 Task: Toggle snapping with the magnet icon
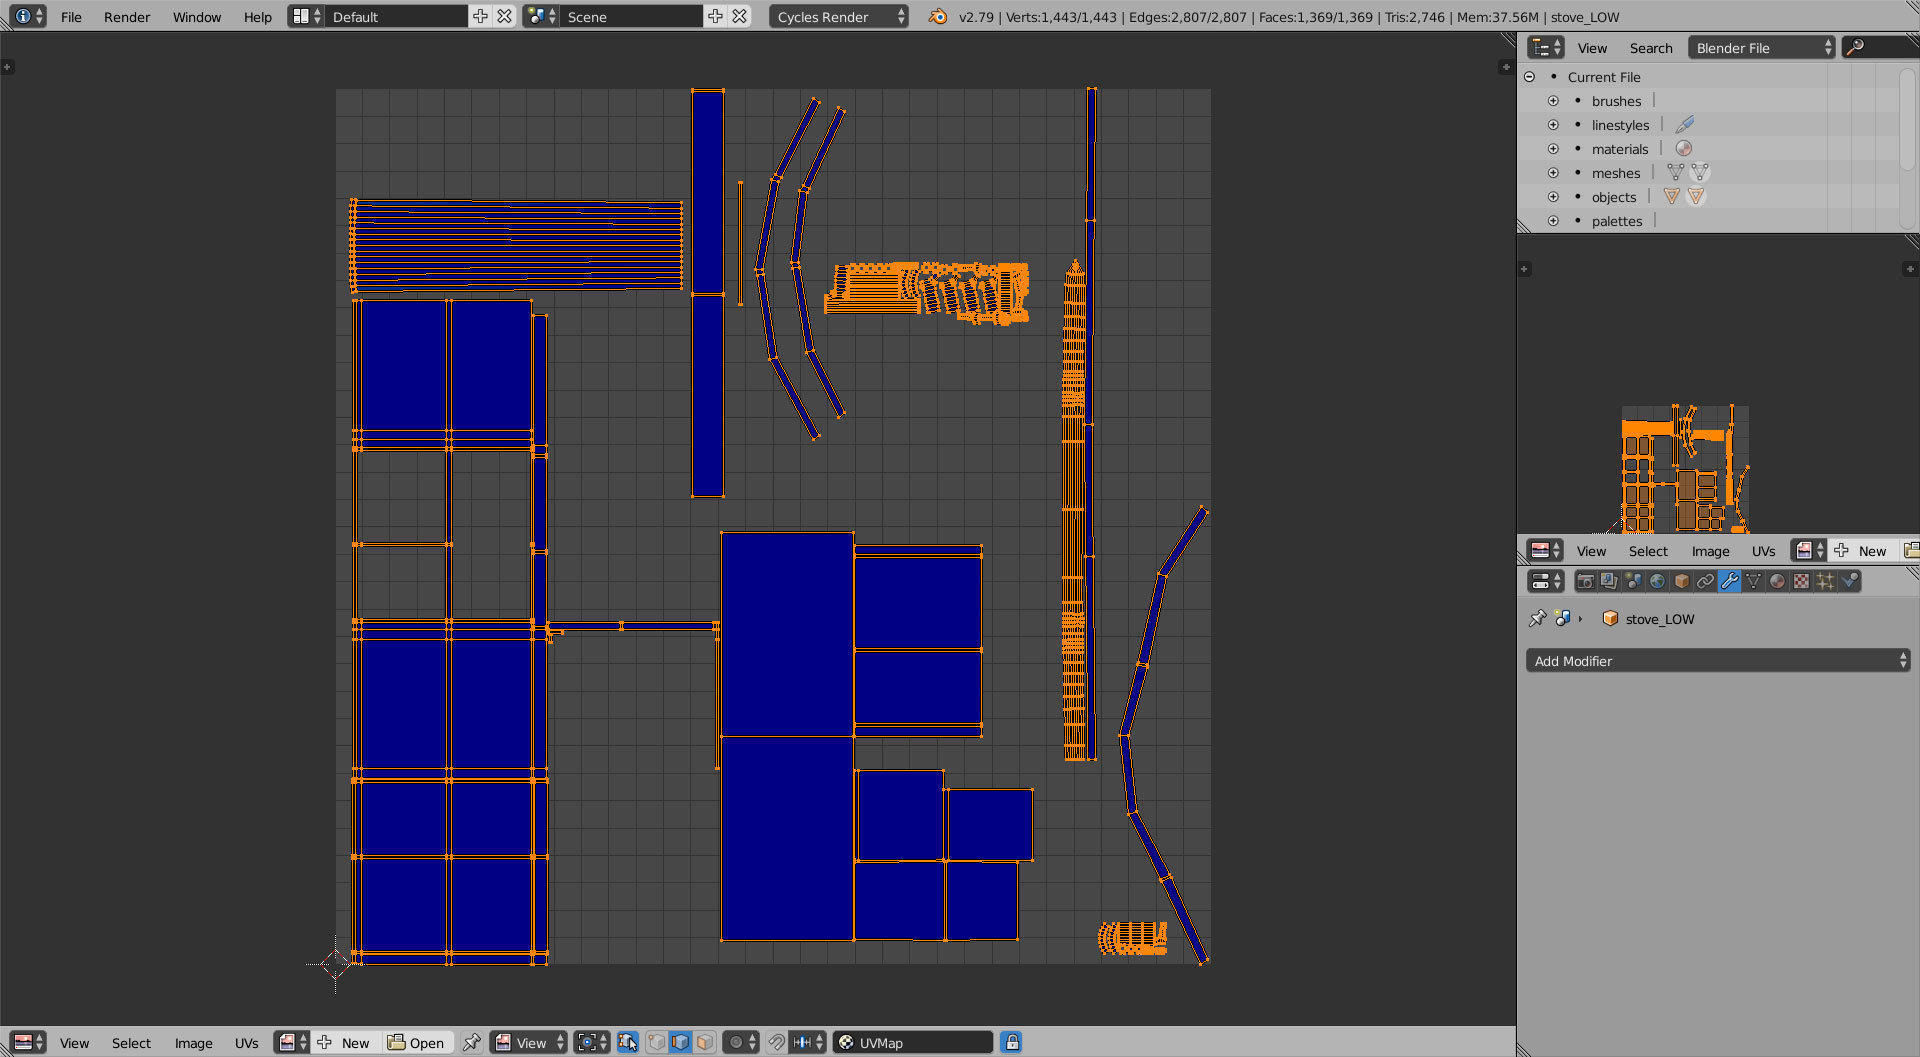coord(777,1043)
